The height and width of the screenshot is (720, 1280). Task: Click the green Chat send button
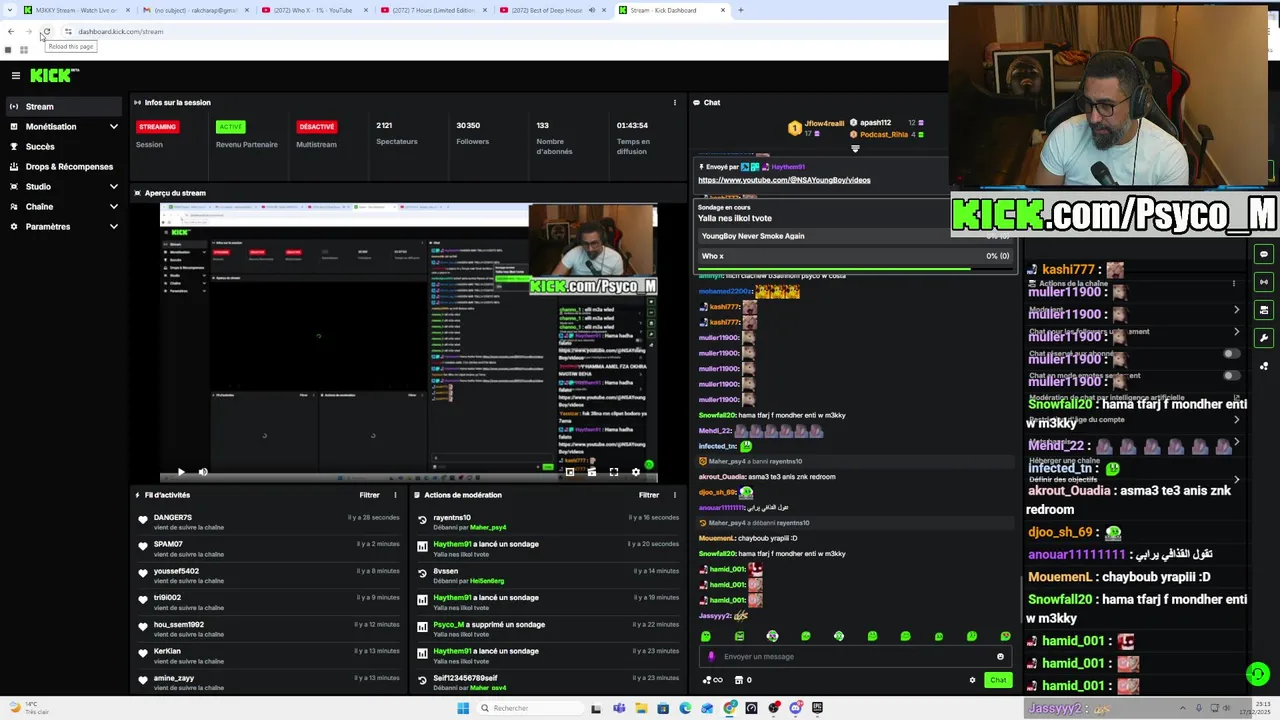(998, 680)
